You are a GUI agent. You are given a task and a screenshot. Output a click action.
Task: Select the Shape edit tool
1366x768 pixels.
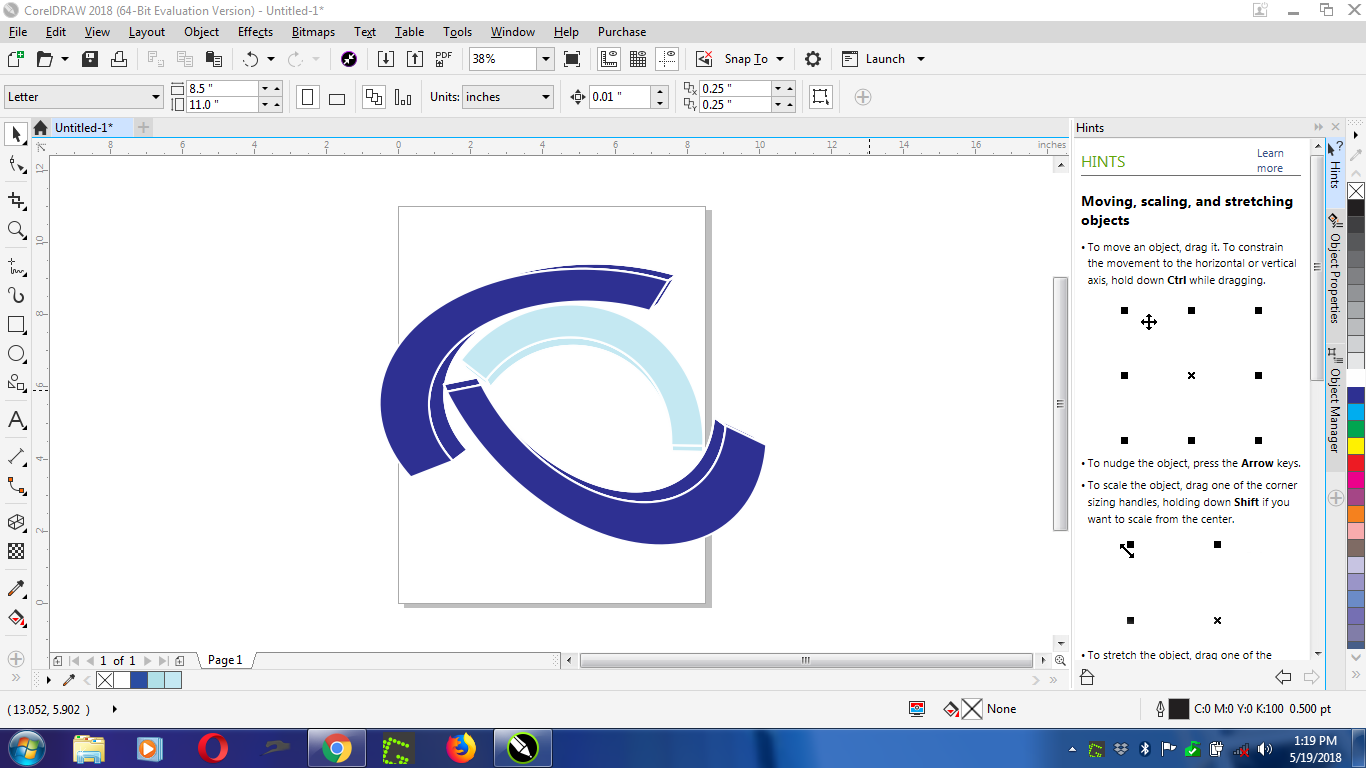(16, 165)
